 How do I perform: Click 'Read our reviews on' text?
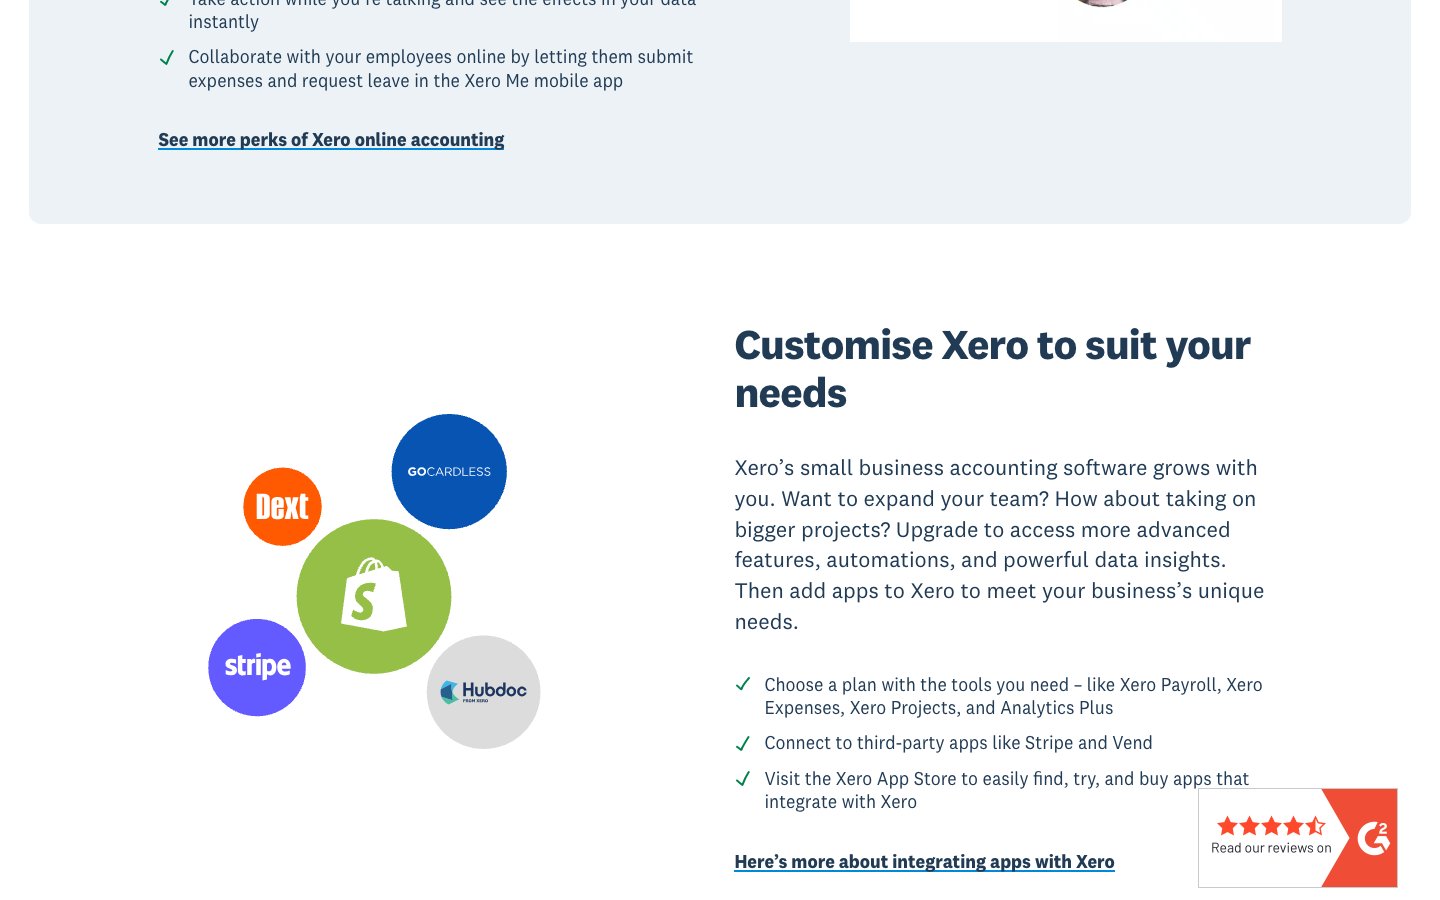coord(1270,848)
